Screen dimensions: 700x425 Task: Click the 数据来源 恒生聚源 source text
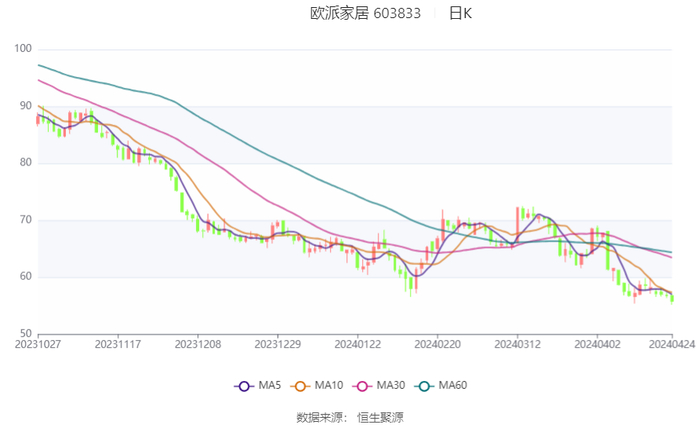[x=350, y=416]
